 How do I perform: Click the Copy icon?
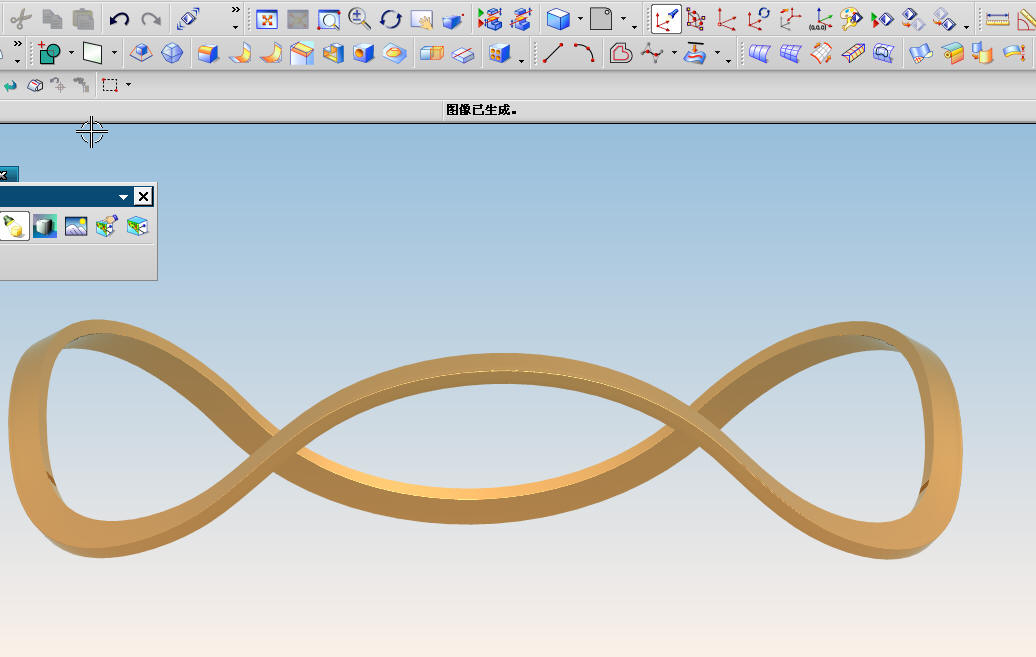coord(52,19)
